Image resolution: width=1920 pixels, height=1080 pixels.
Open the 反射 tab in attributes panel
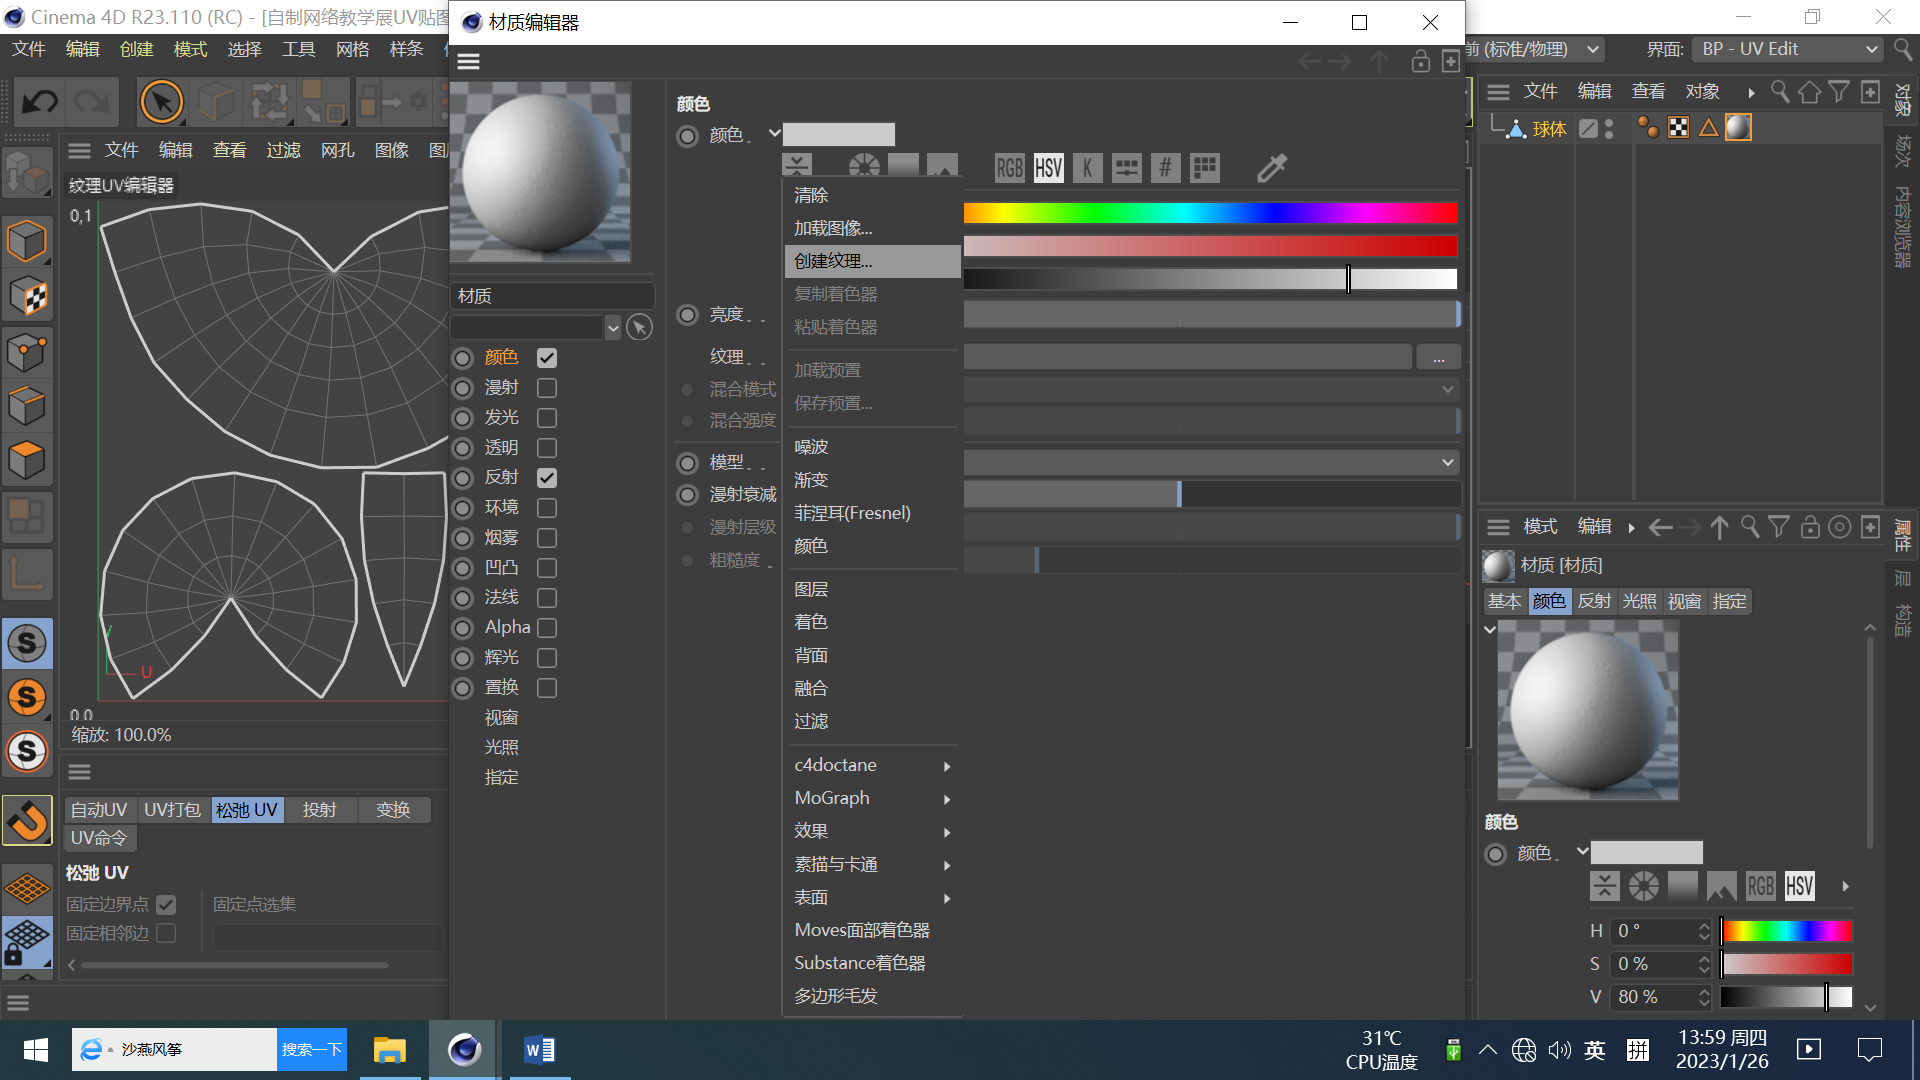pyautogui.click(x=1594, y=601)
